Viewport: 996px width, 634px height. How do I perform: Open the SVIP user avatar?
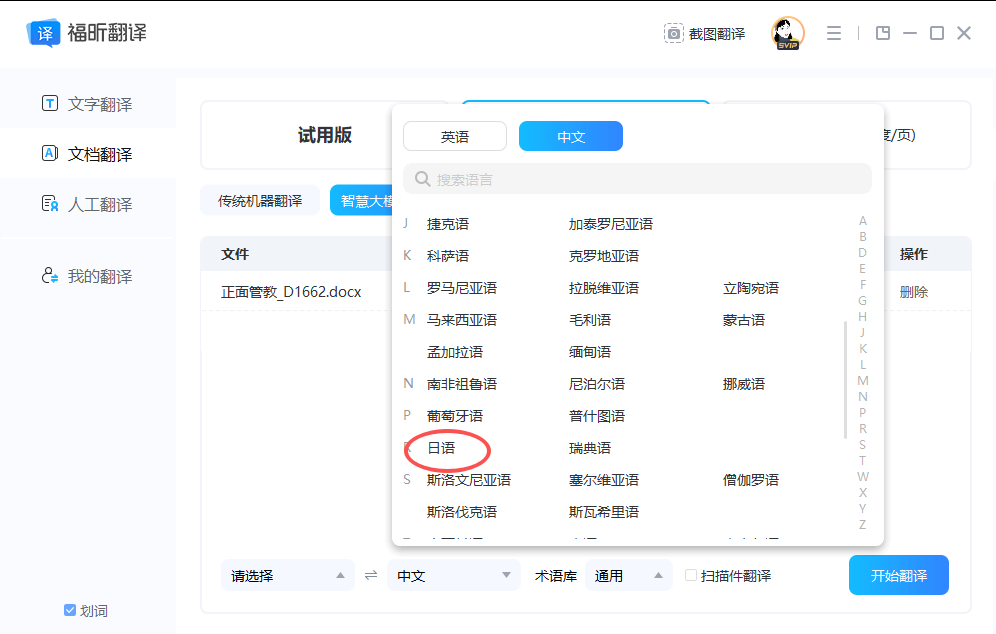[x=788, y=33]
